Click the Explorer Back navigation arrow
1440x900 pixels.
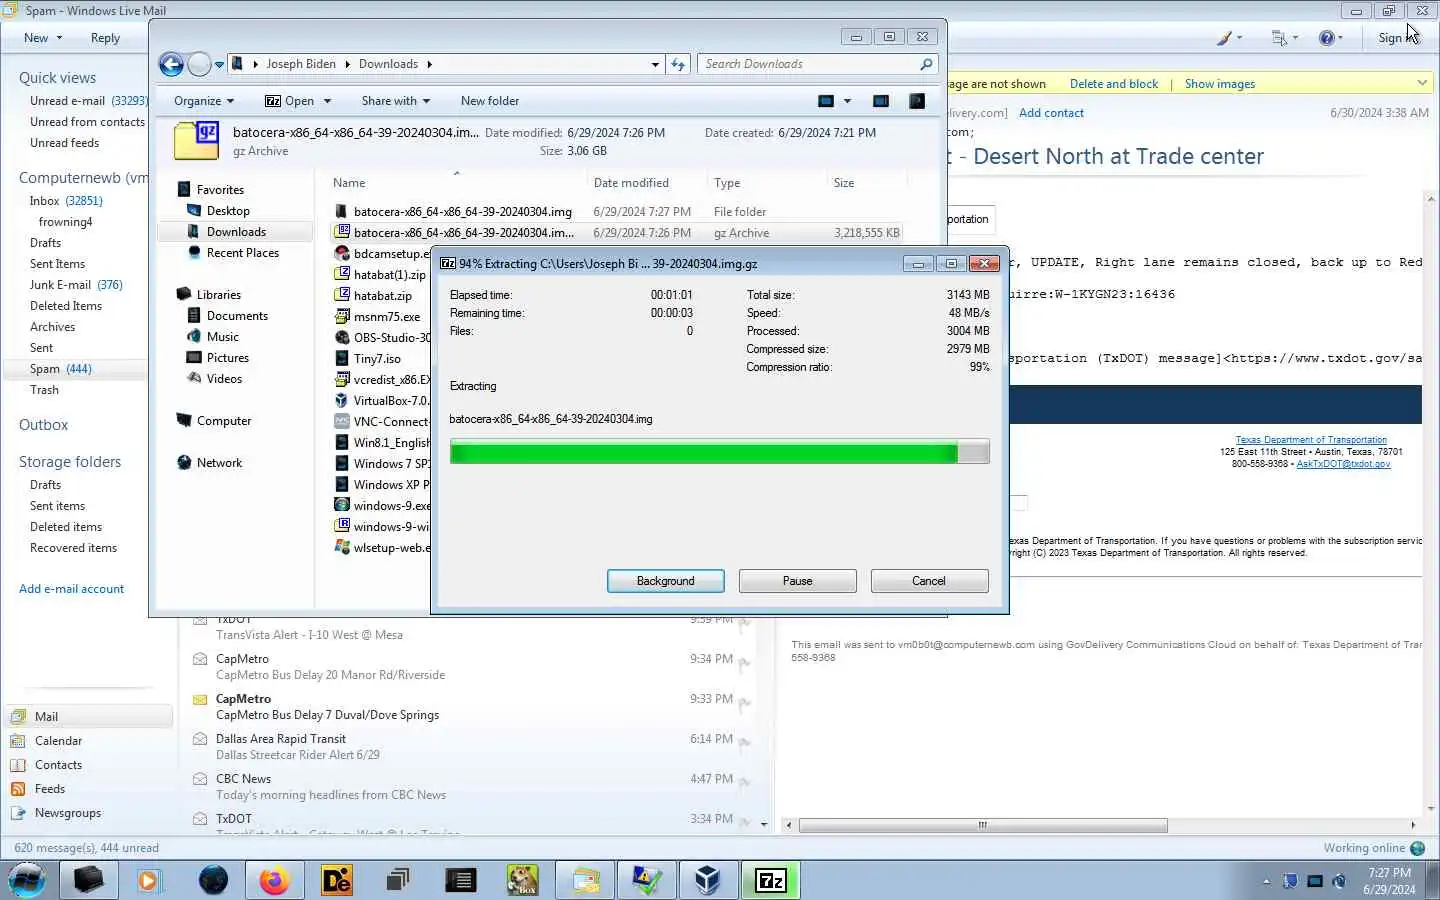click(x=172, y=64)
